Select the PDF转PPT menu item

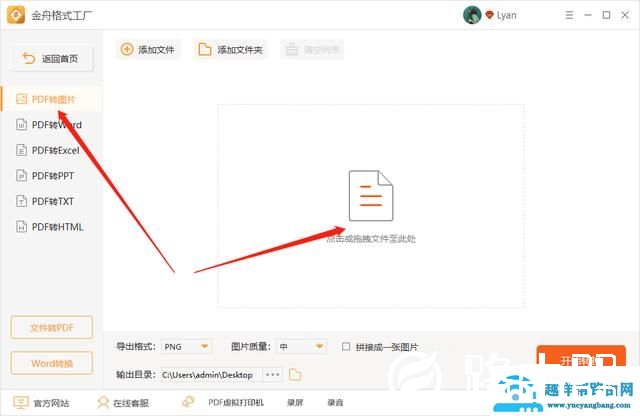(x=51, y=176)
